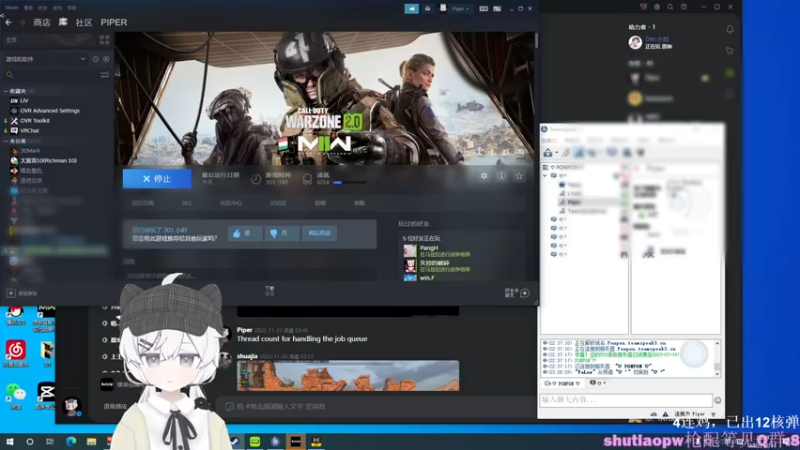
Task: Click the favorite star icon
Action: click(519, 176)
